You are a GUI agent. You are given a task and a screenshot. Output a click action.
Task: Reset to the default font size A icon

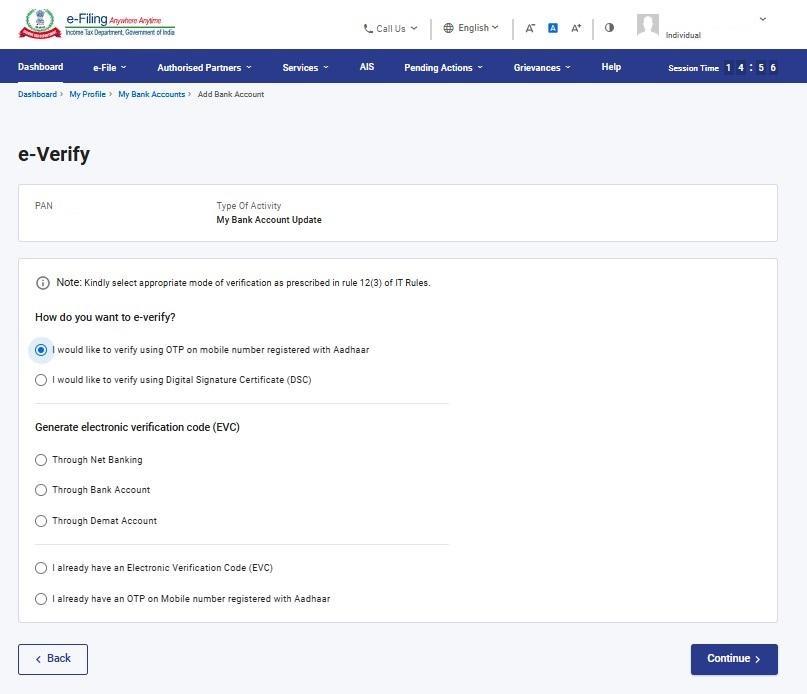click(553, 28)
